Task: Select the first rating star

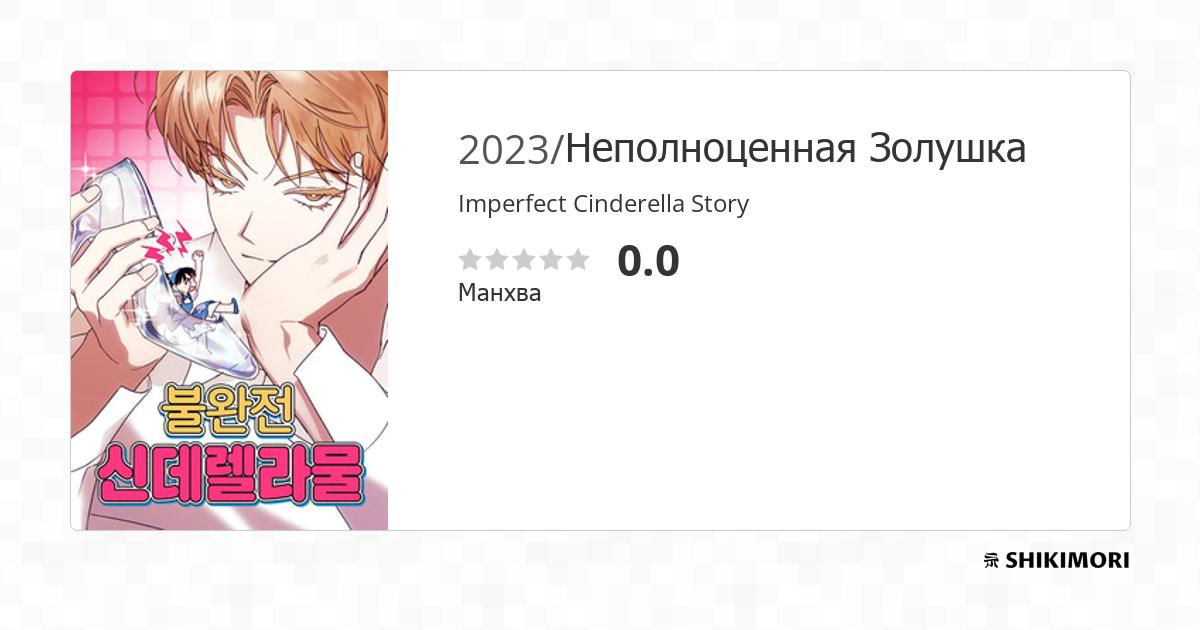Action: [x=470, y=260]
